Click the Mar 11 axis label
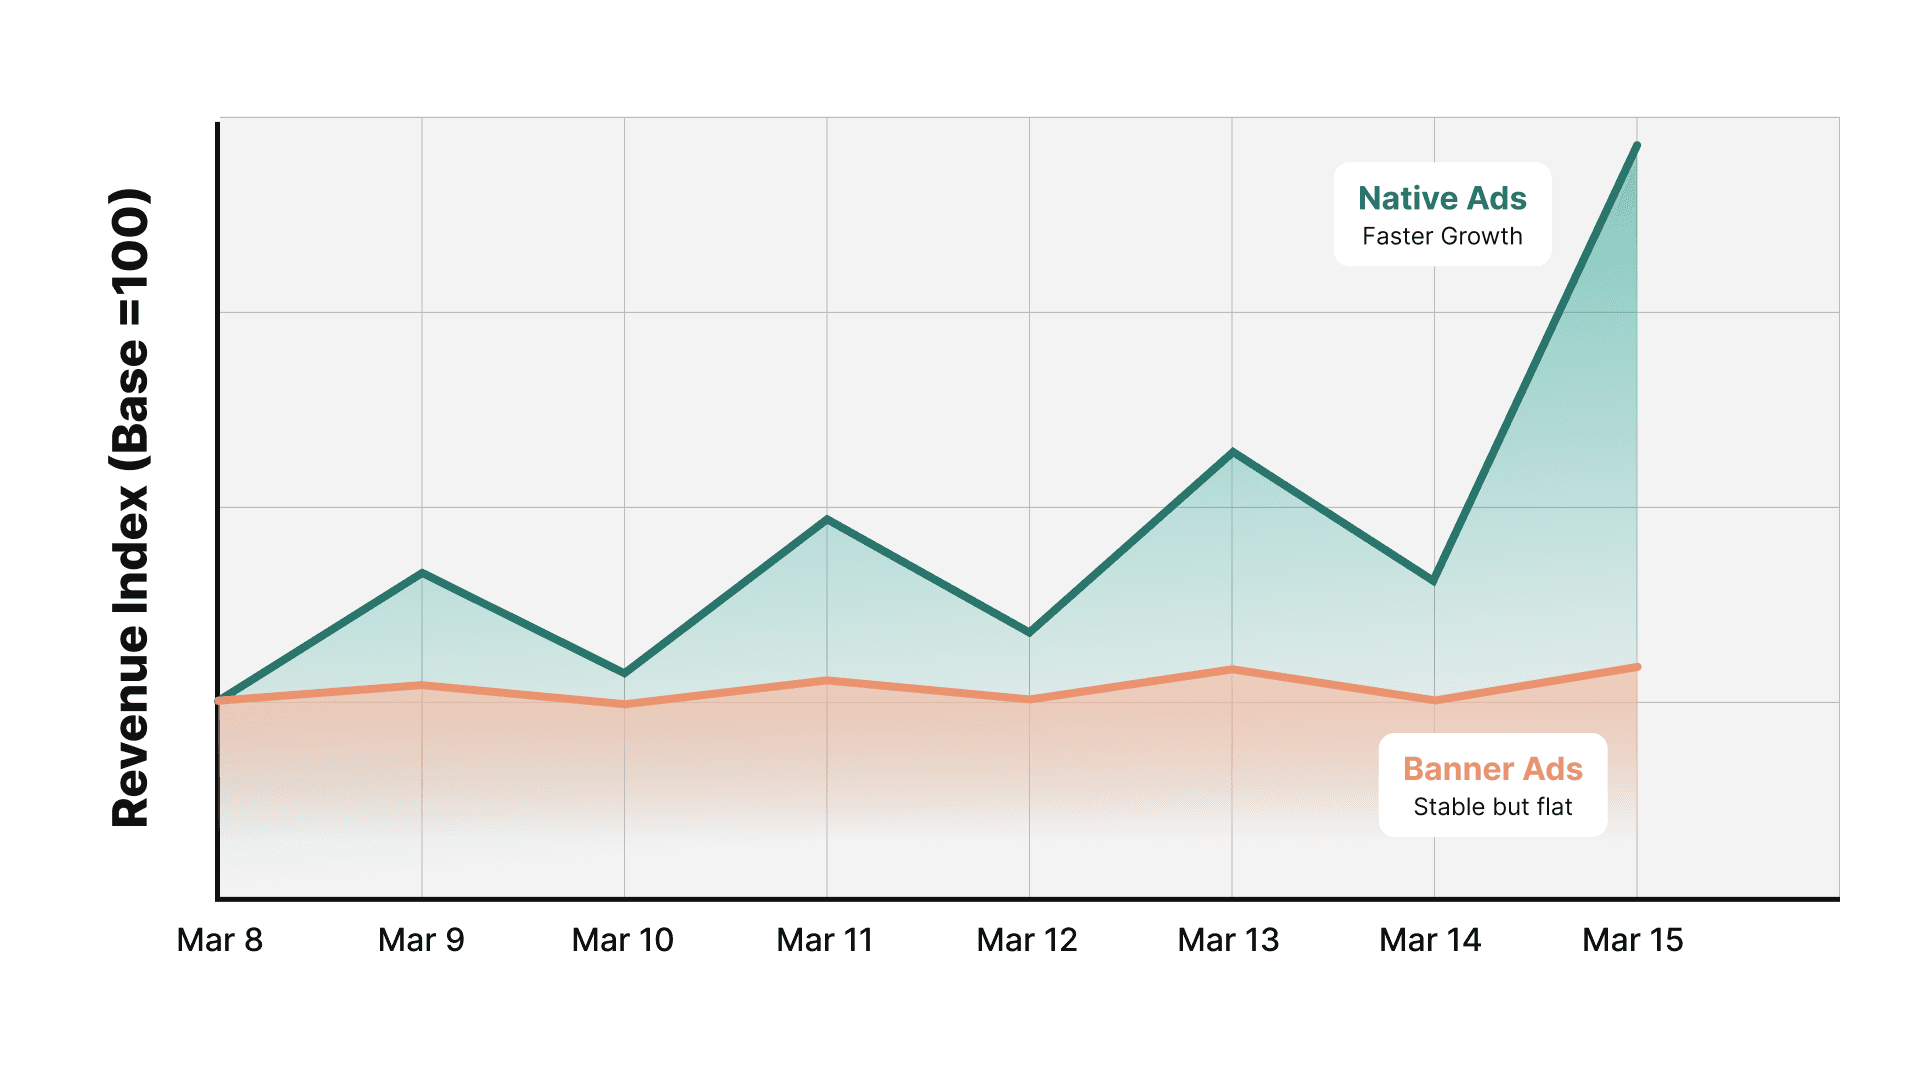 pyautogui.click(x=825, y=940)
